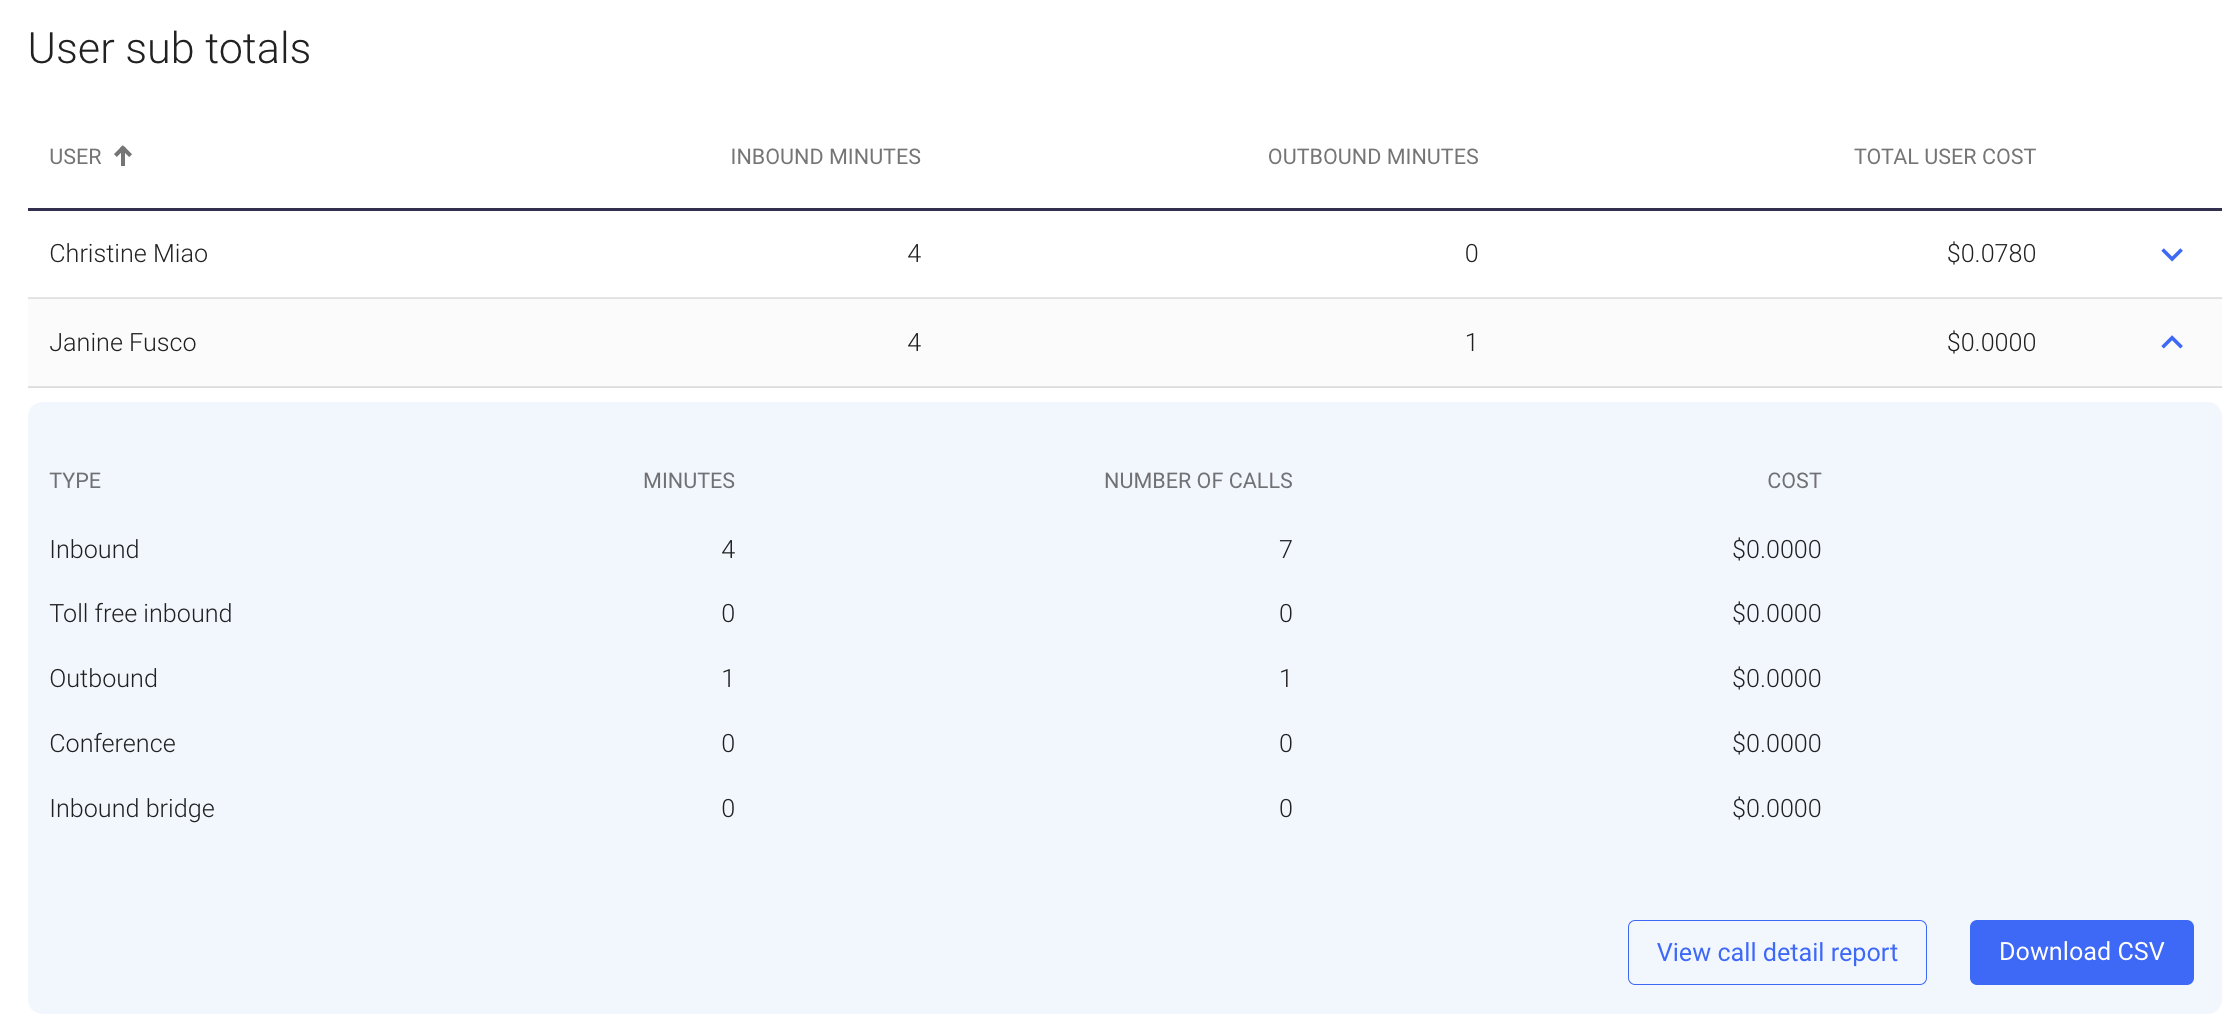This screenshot has height=1030, width=2232.
Task: Click the Inbound row in the type breakdown
Action: pos(94,549)
